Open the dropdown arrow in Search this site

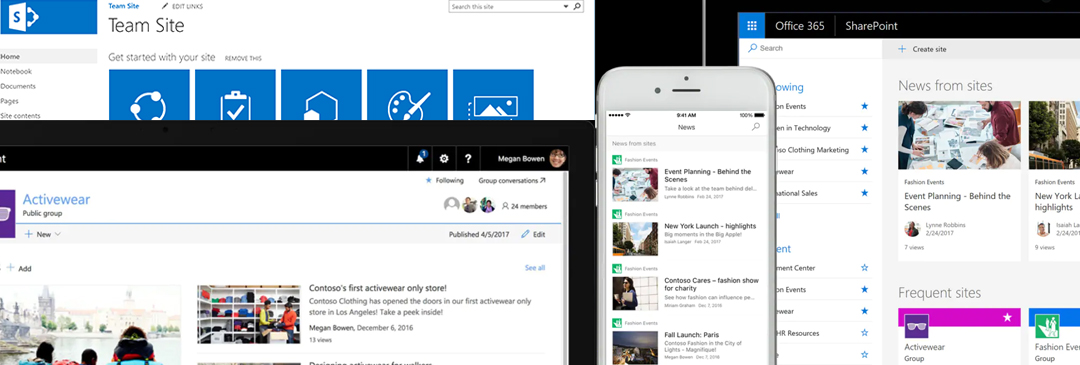(565, 6)
